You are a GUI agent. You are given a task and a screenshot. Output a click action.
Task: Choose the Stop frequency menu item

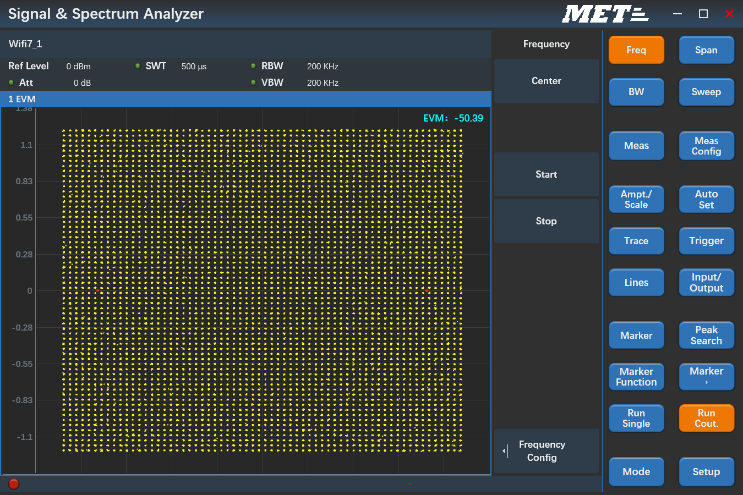pos(546,221)
